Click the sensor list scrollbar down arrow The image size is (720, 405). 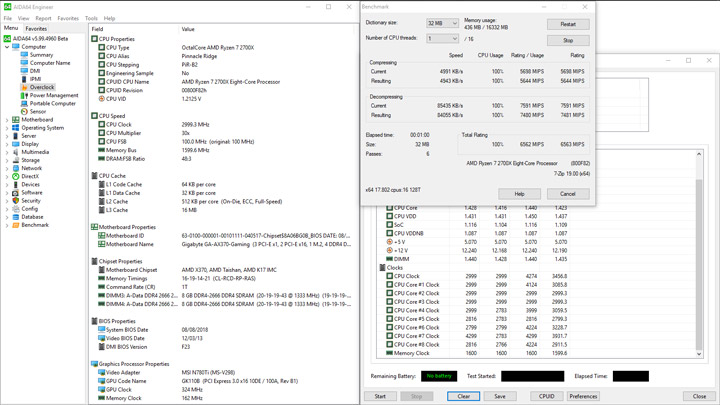699,354
